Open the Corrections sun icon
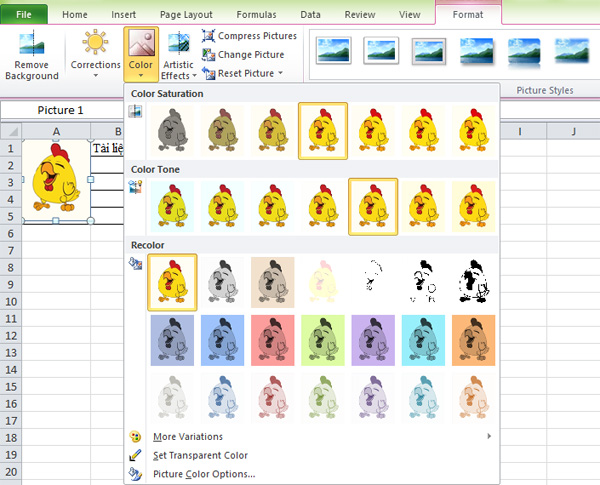The image size is (600, 485). (x=95, y=41)
